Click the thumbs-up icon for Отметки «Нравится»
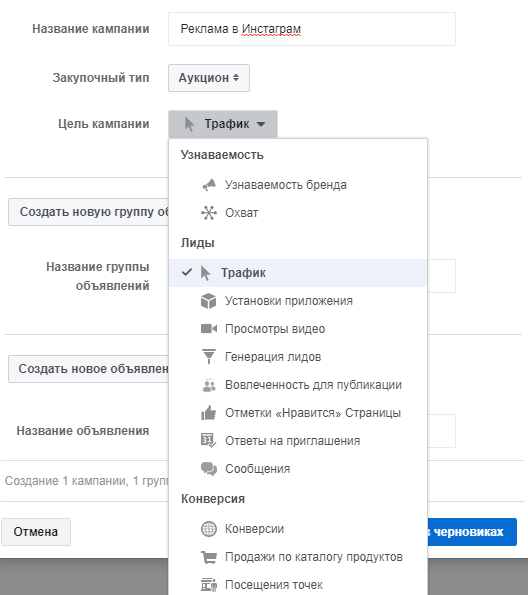 208,412
